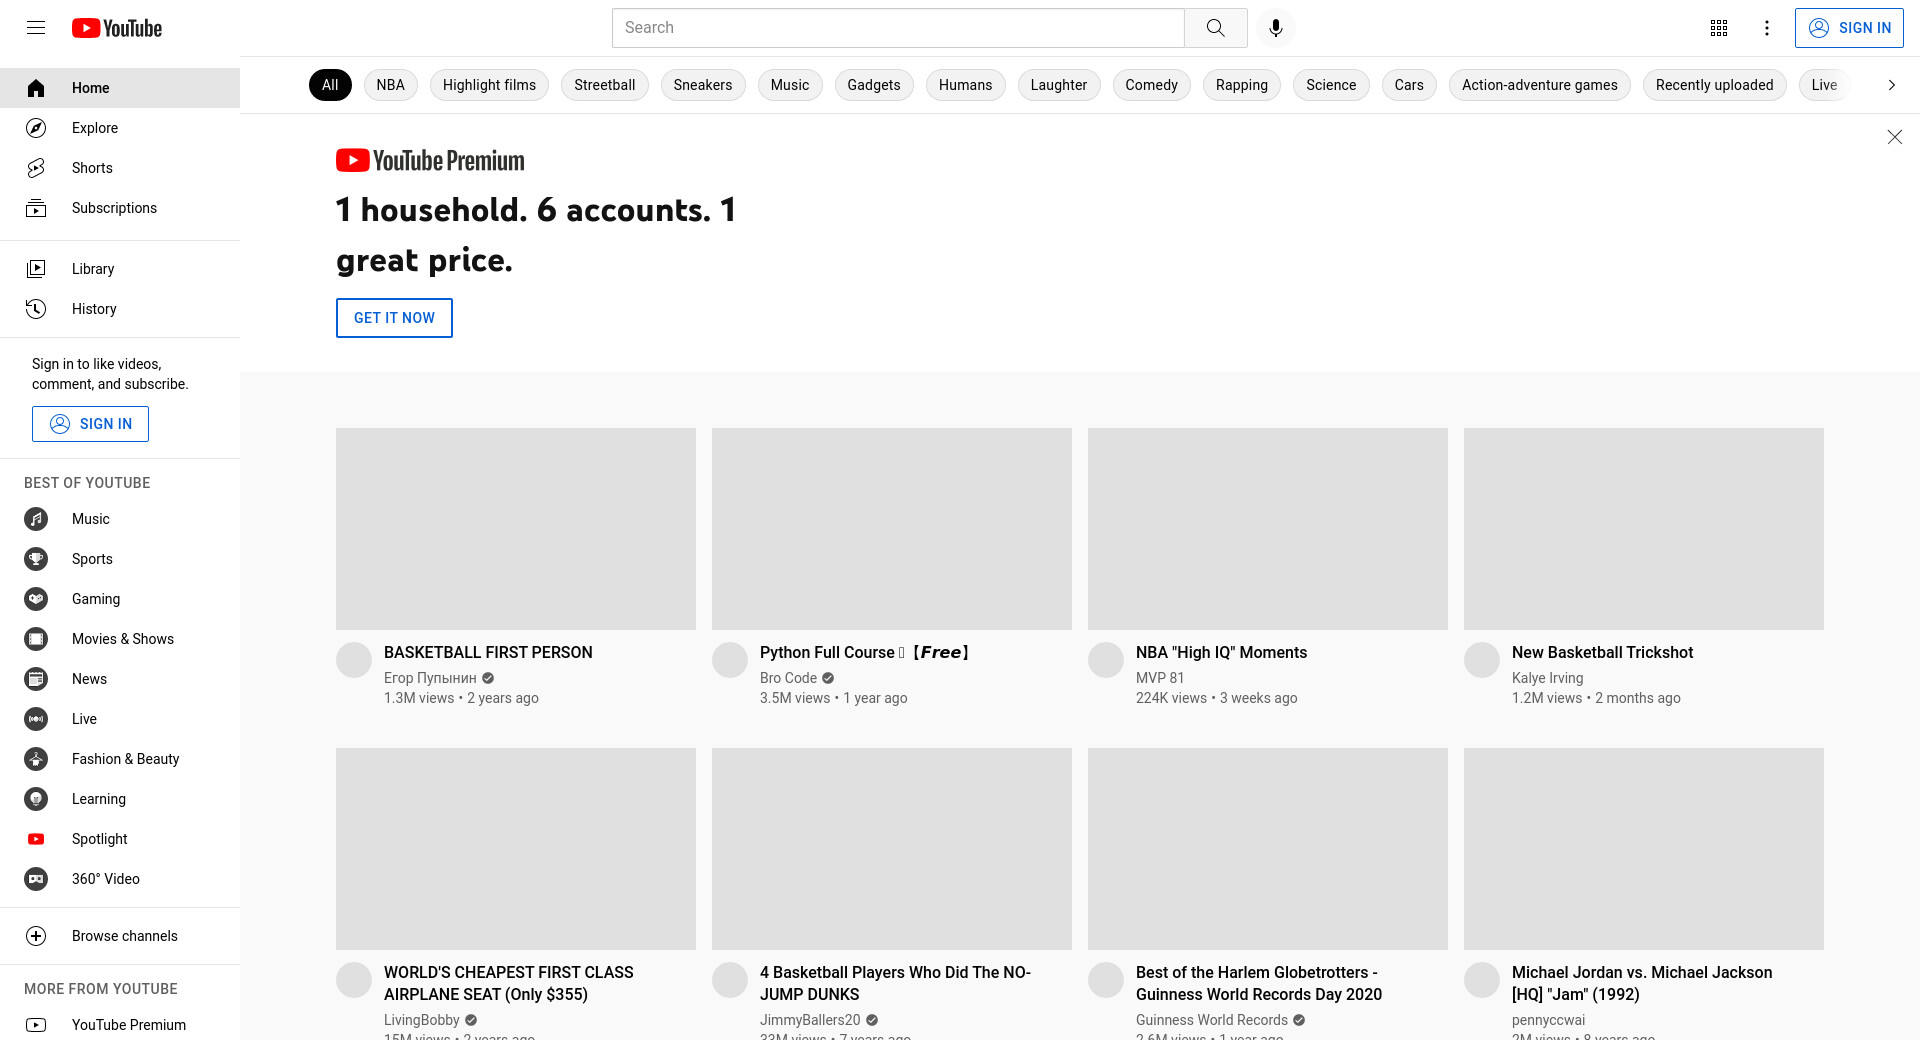Click the Explore compass icon
This screenshot has width=1920, height=1040.
(x=36, y=128)
